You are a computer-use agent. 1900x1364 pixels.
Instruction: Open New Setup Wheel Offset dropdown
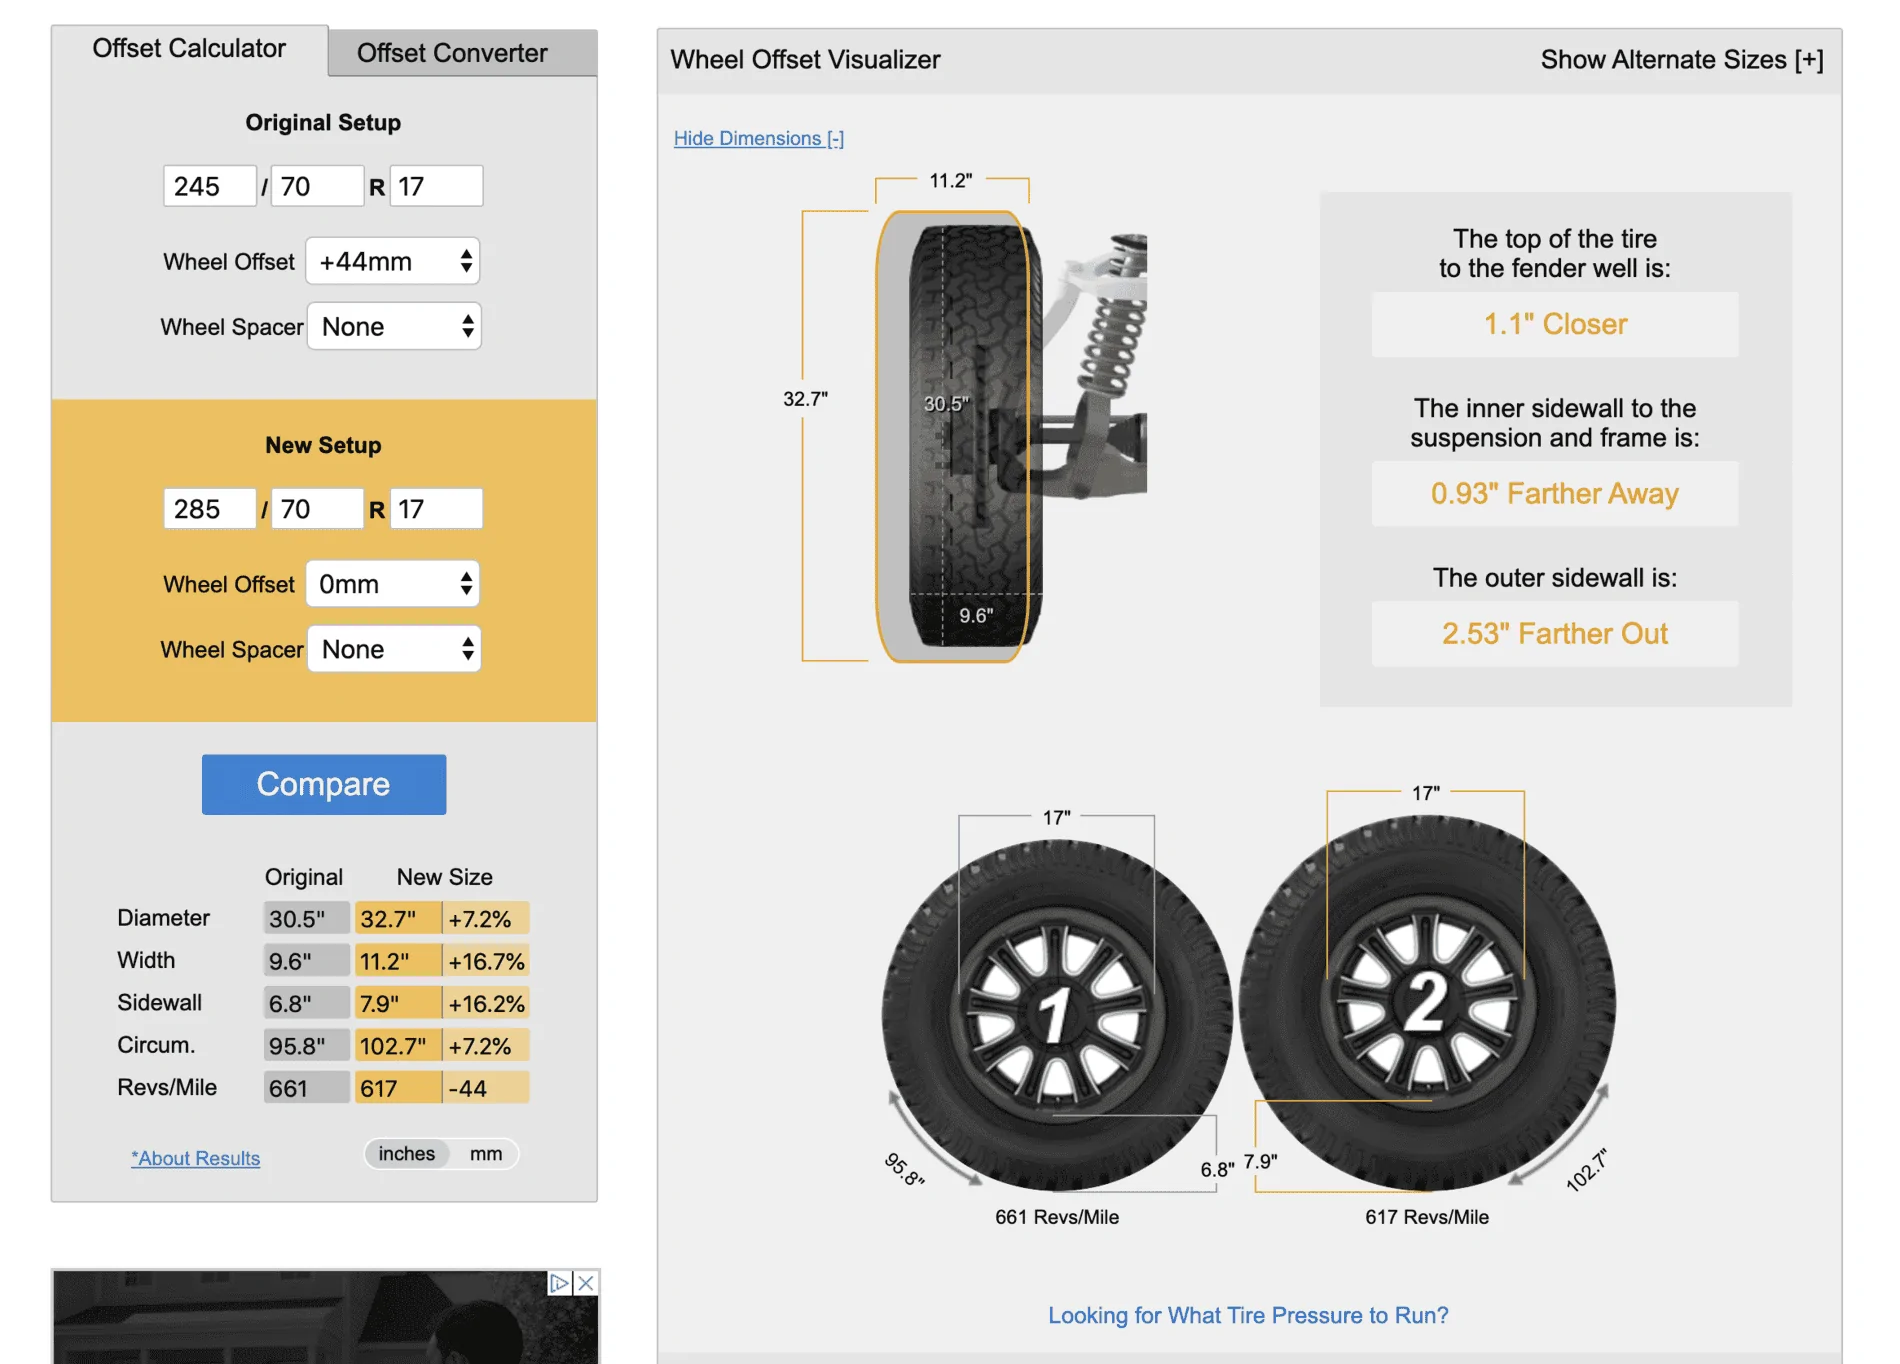pos(393,584)
